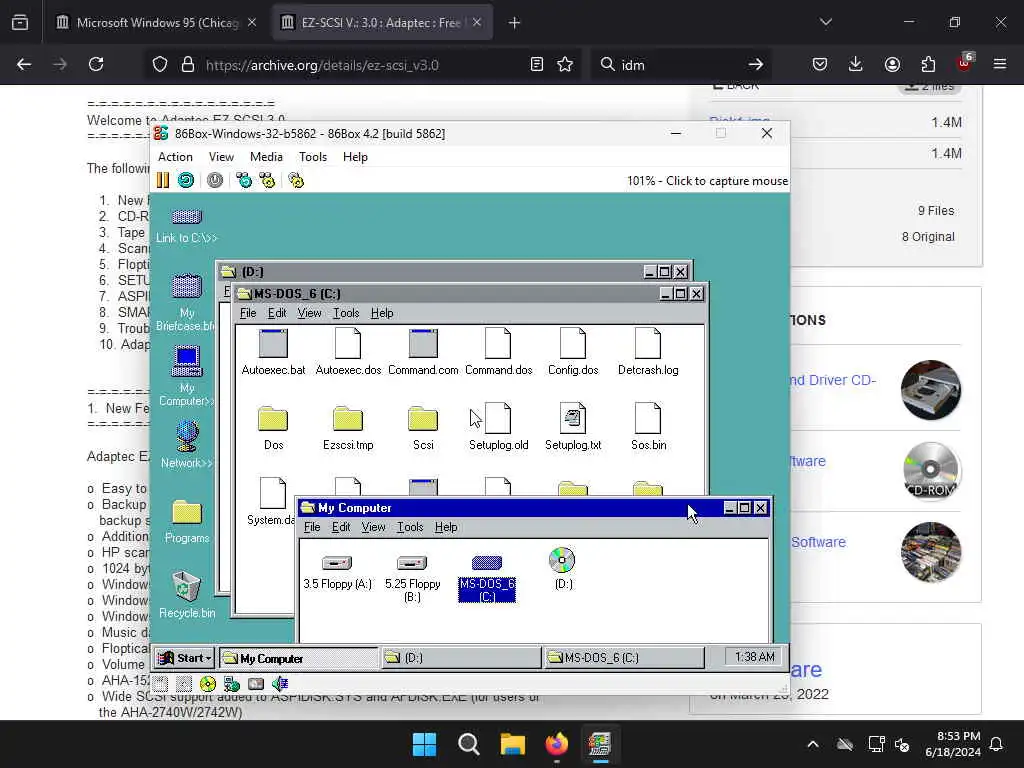The height and width of the screenshot is (768, 1024).
Task: Select Setuplog.old file icon
Action: [498, 428]
